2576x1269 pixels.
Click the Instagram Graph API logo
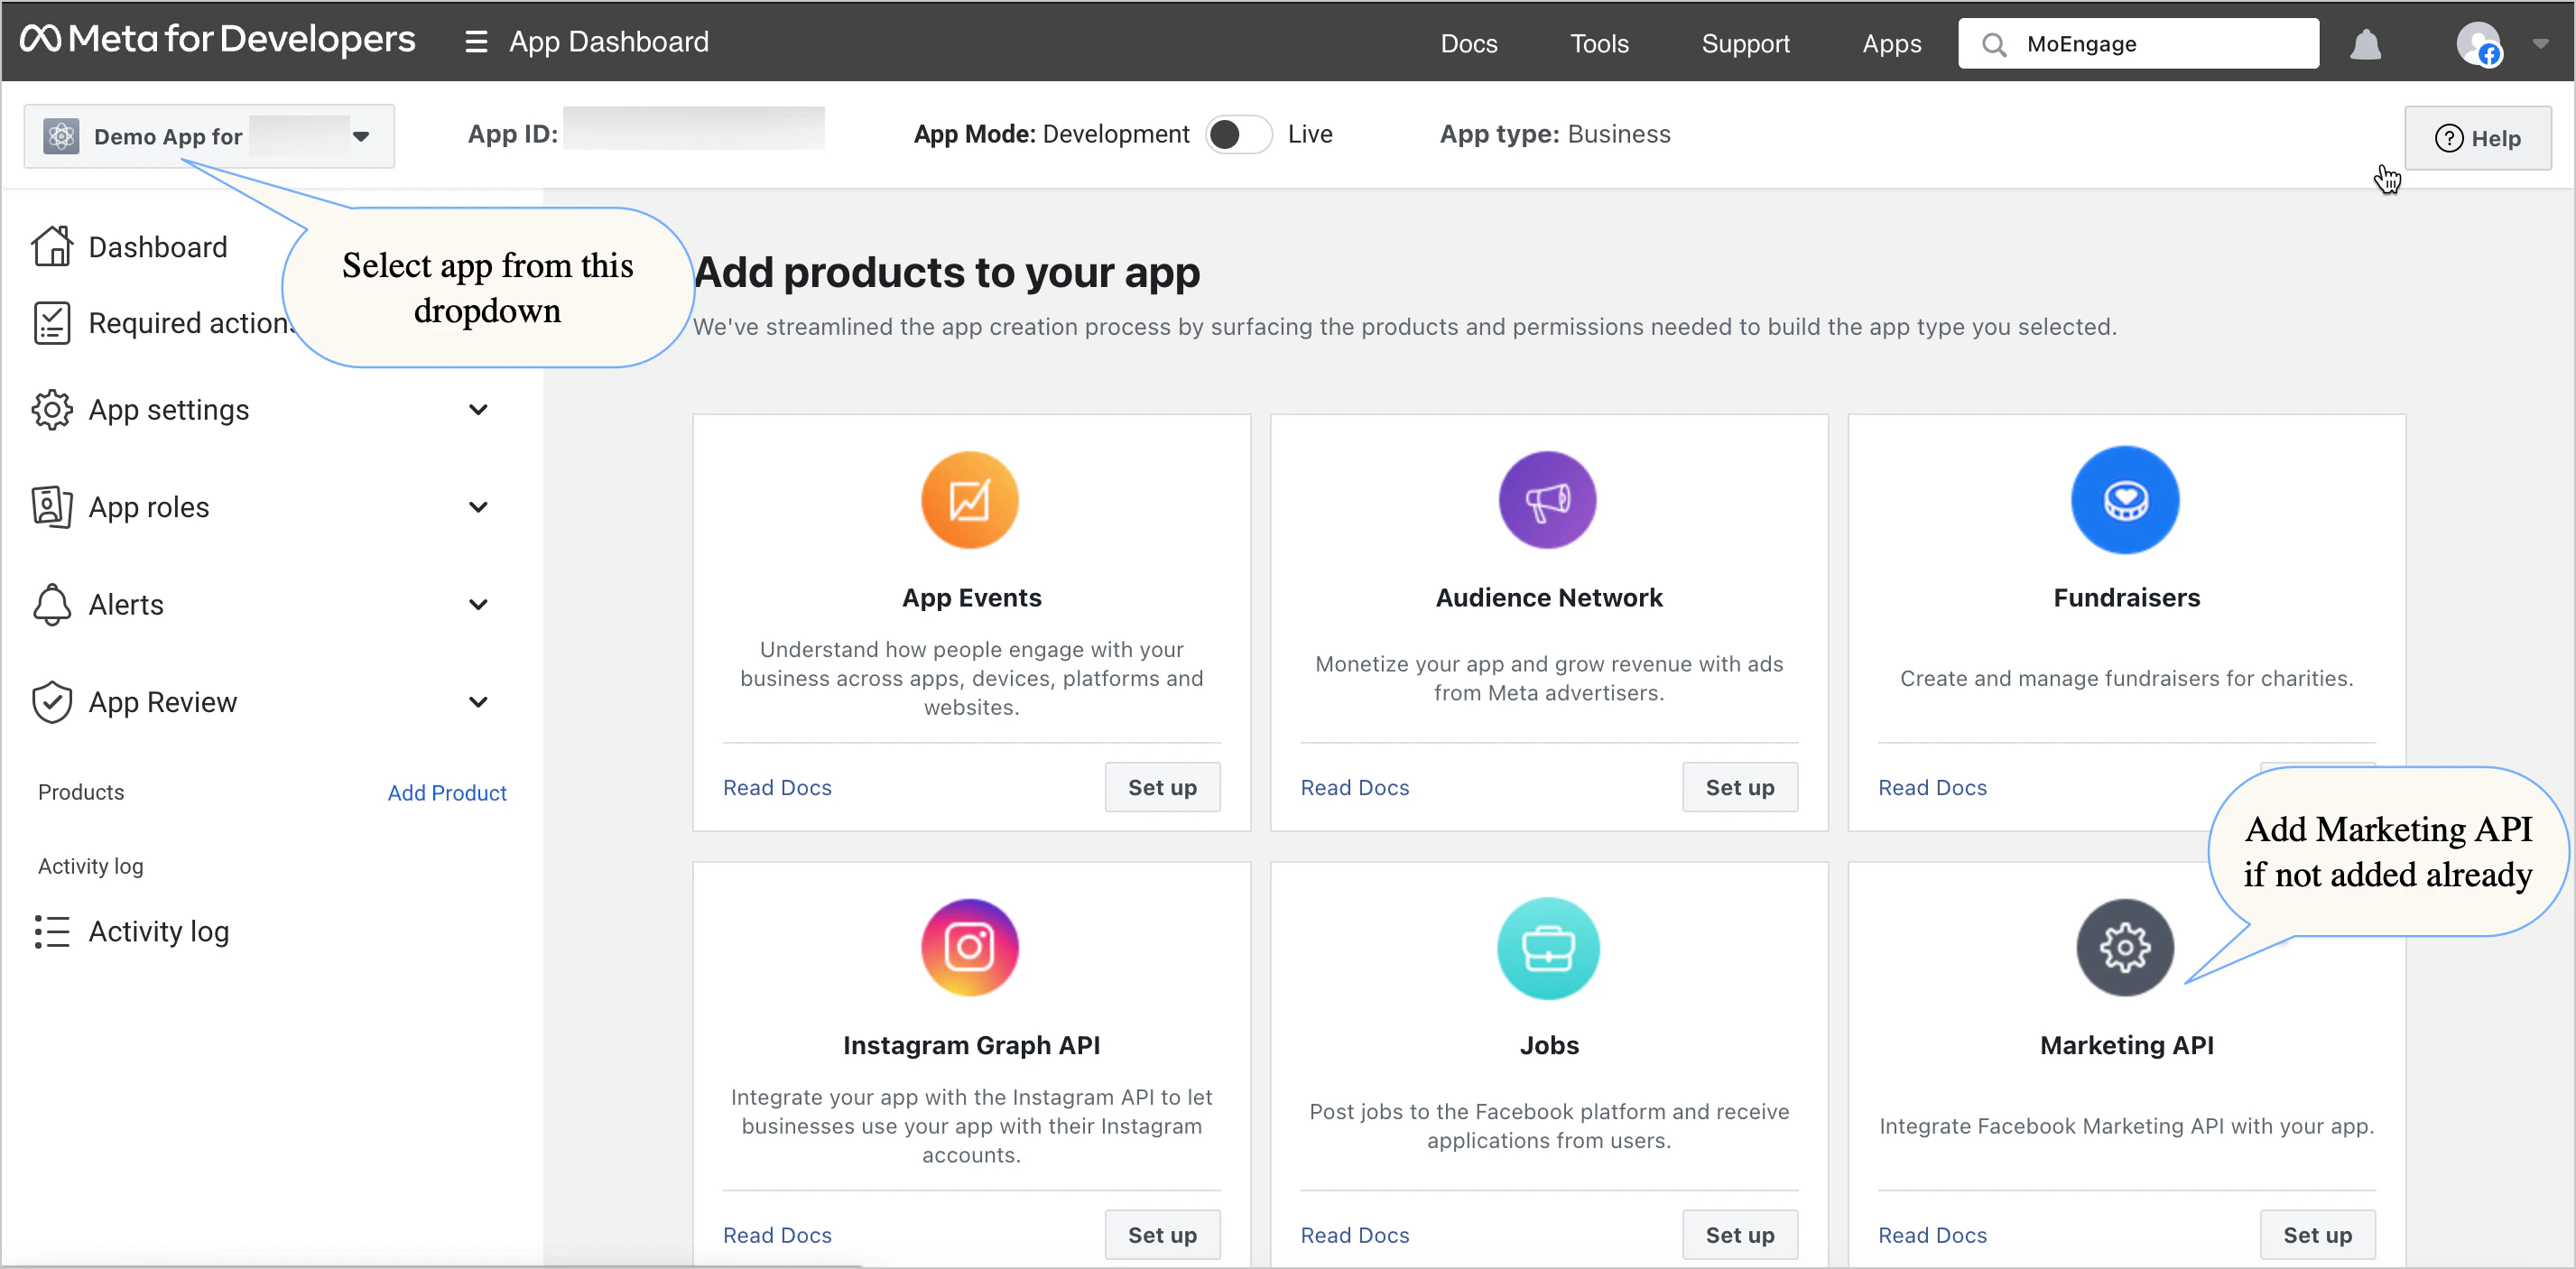tap(969, 947)
